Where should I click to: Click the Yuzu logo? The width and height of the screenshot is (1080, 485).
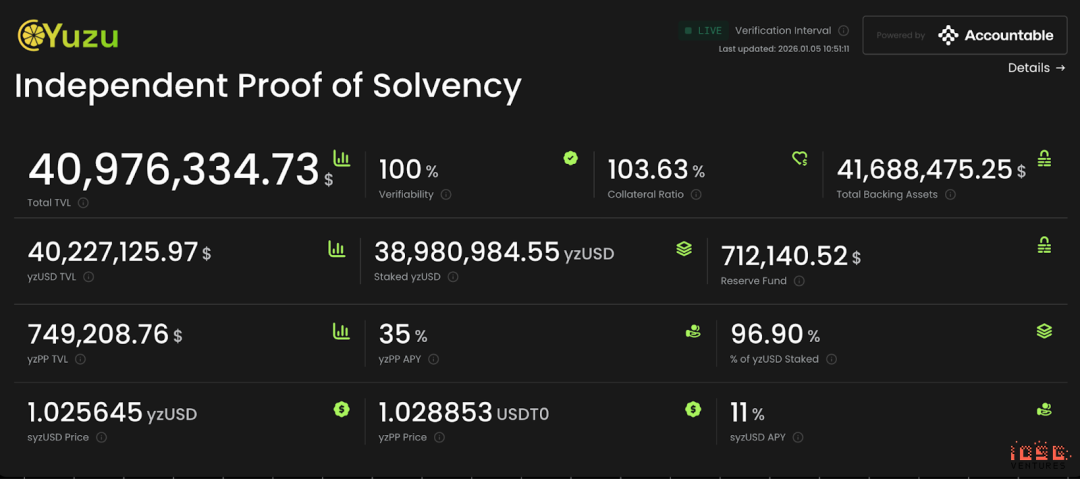tap(68, 36)
